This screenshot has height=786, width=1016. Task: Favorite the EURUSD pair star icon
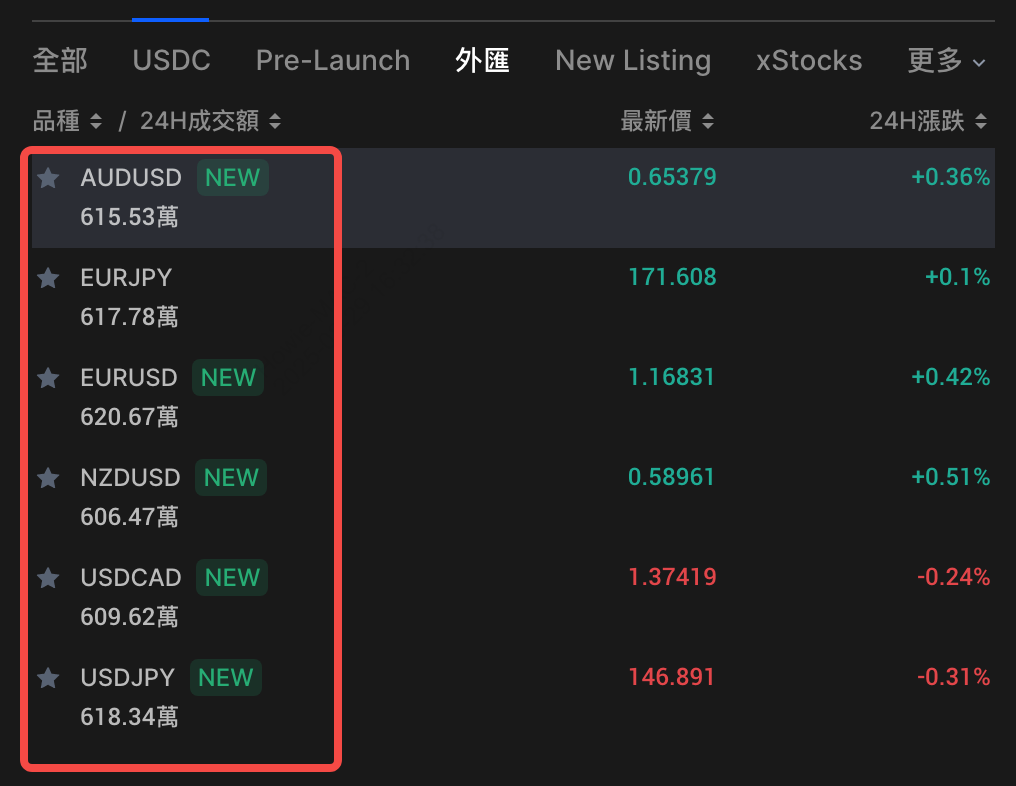48,378
